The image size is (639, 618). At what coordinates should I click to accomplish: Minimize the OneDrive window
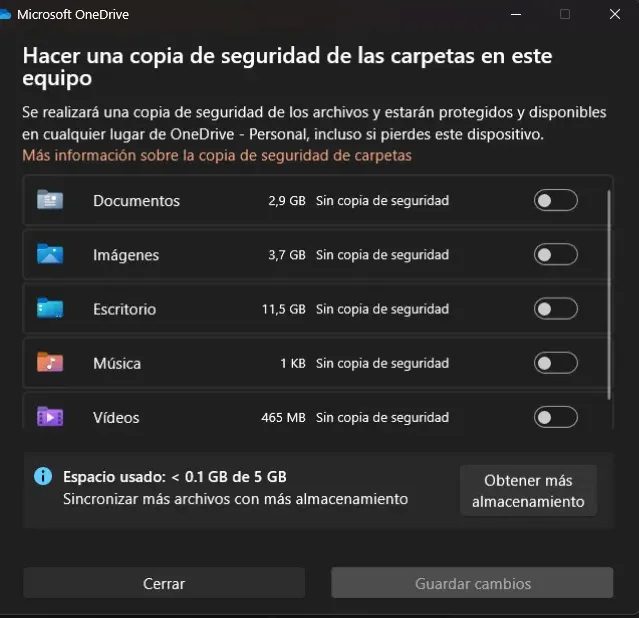[516, 14]
